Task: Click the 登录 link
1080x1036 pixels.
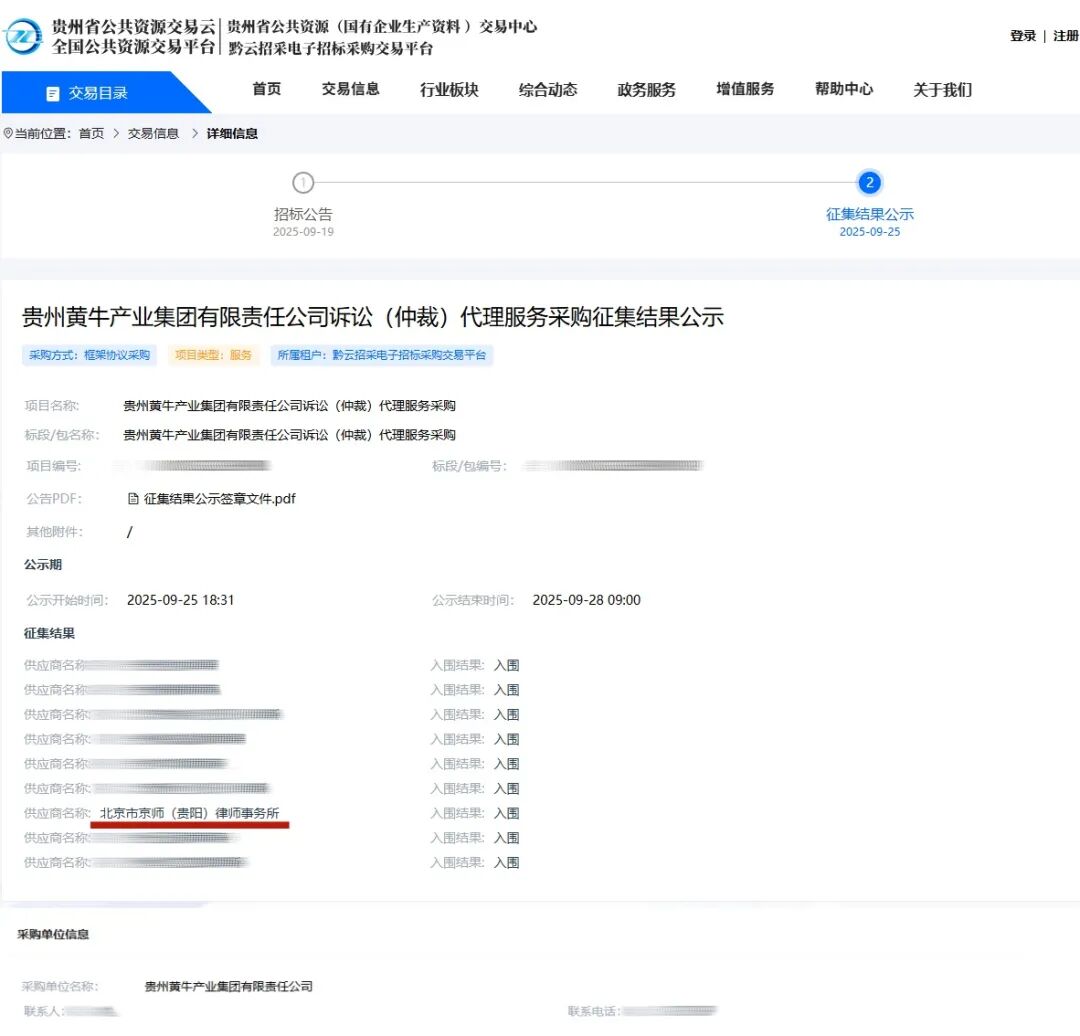Action: [x=1022, y=36]
